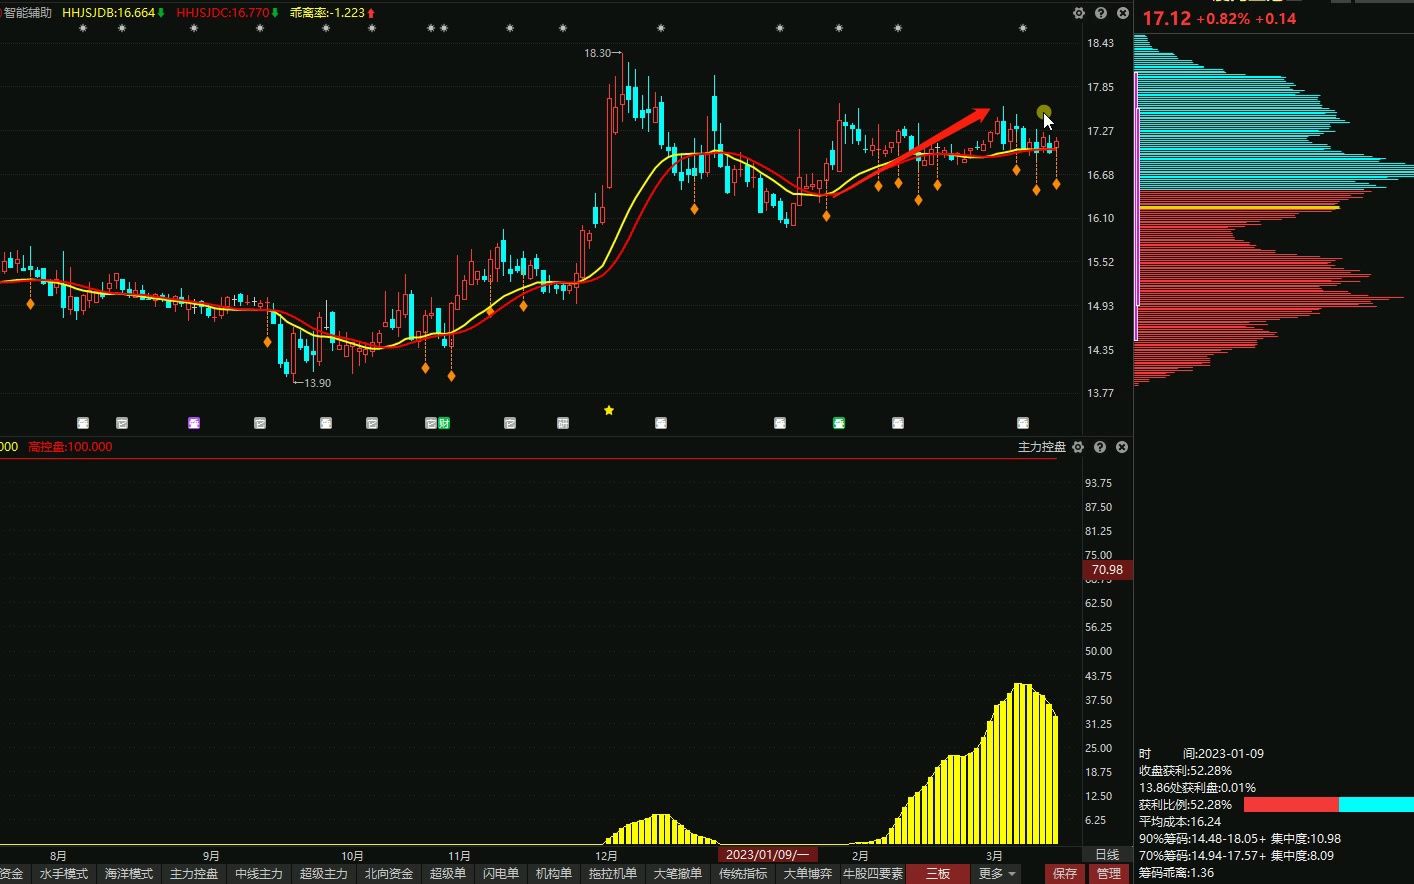The width and height of the screenshot is (1414, 884).
Task: Click the 筹码乖离:1.36 line
Action: coord(1176,873)
